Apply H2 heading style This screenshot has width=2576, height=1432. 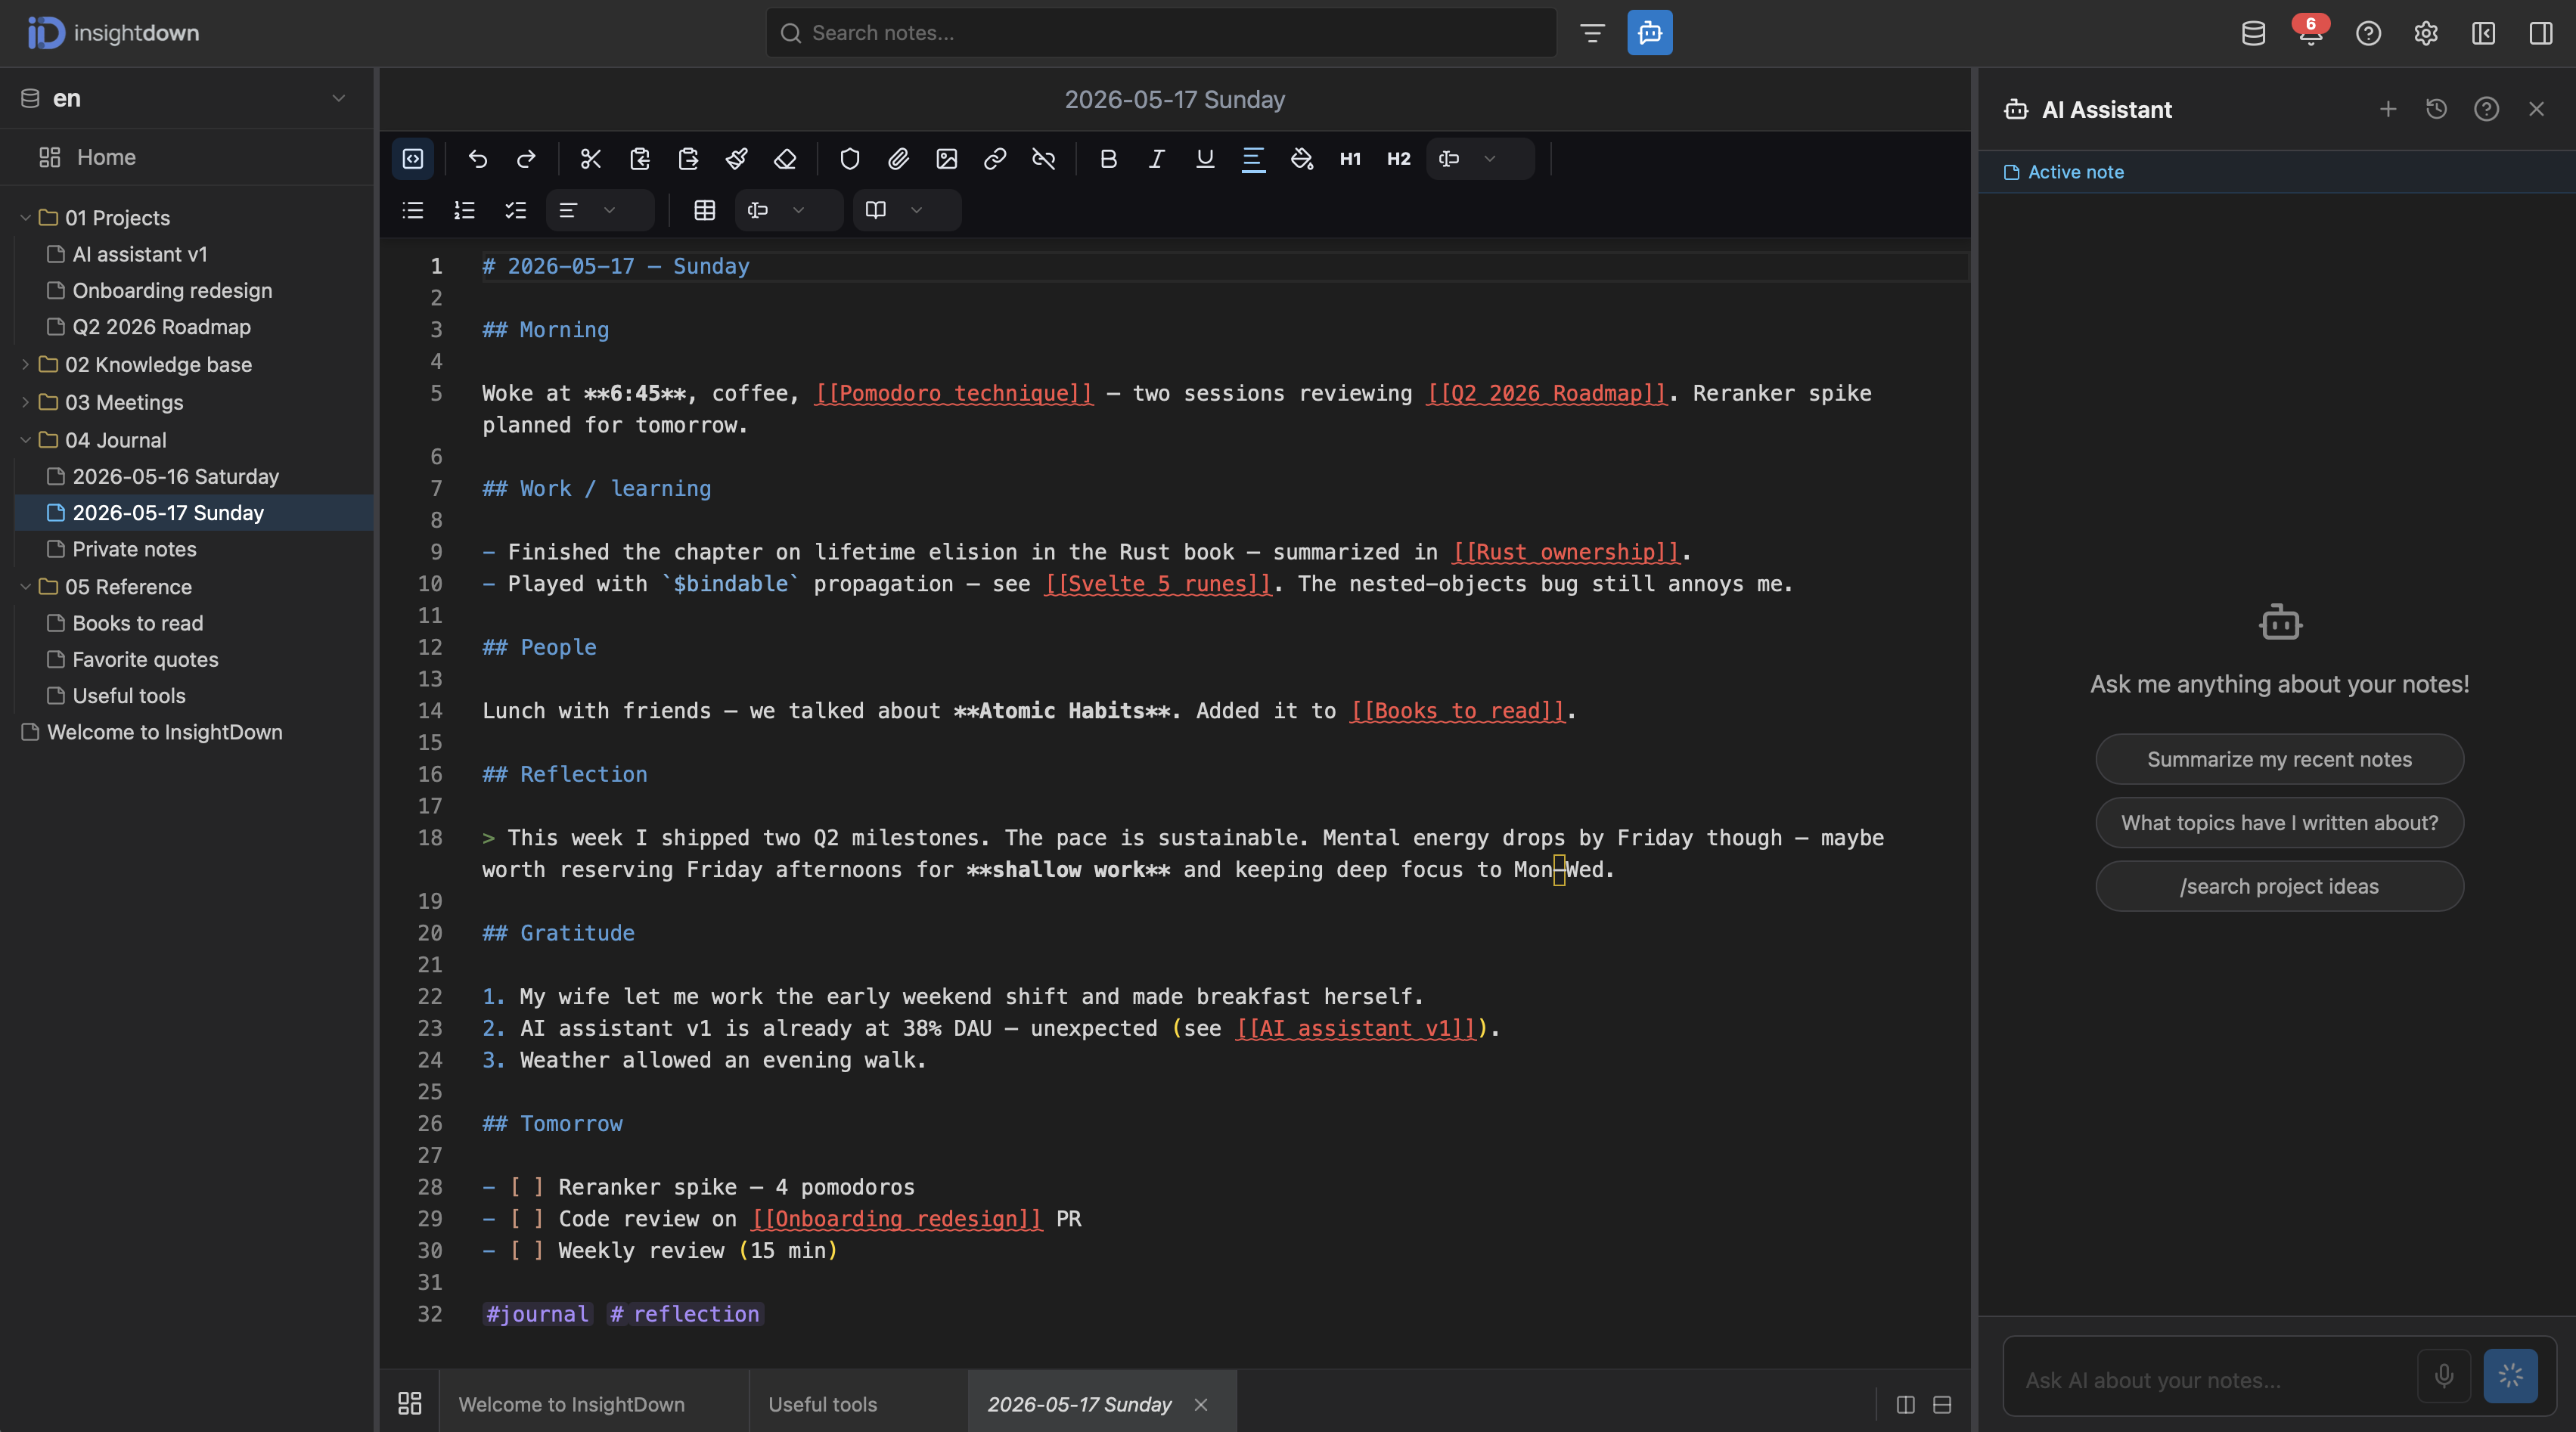click(1399, 159)
